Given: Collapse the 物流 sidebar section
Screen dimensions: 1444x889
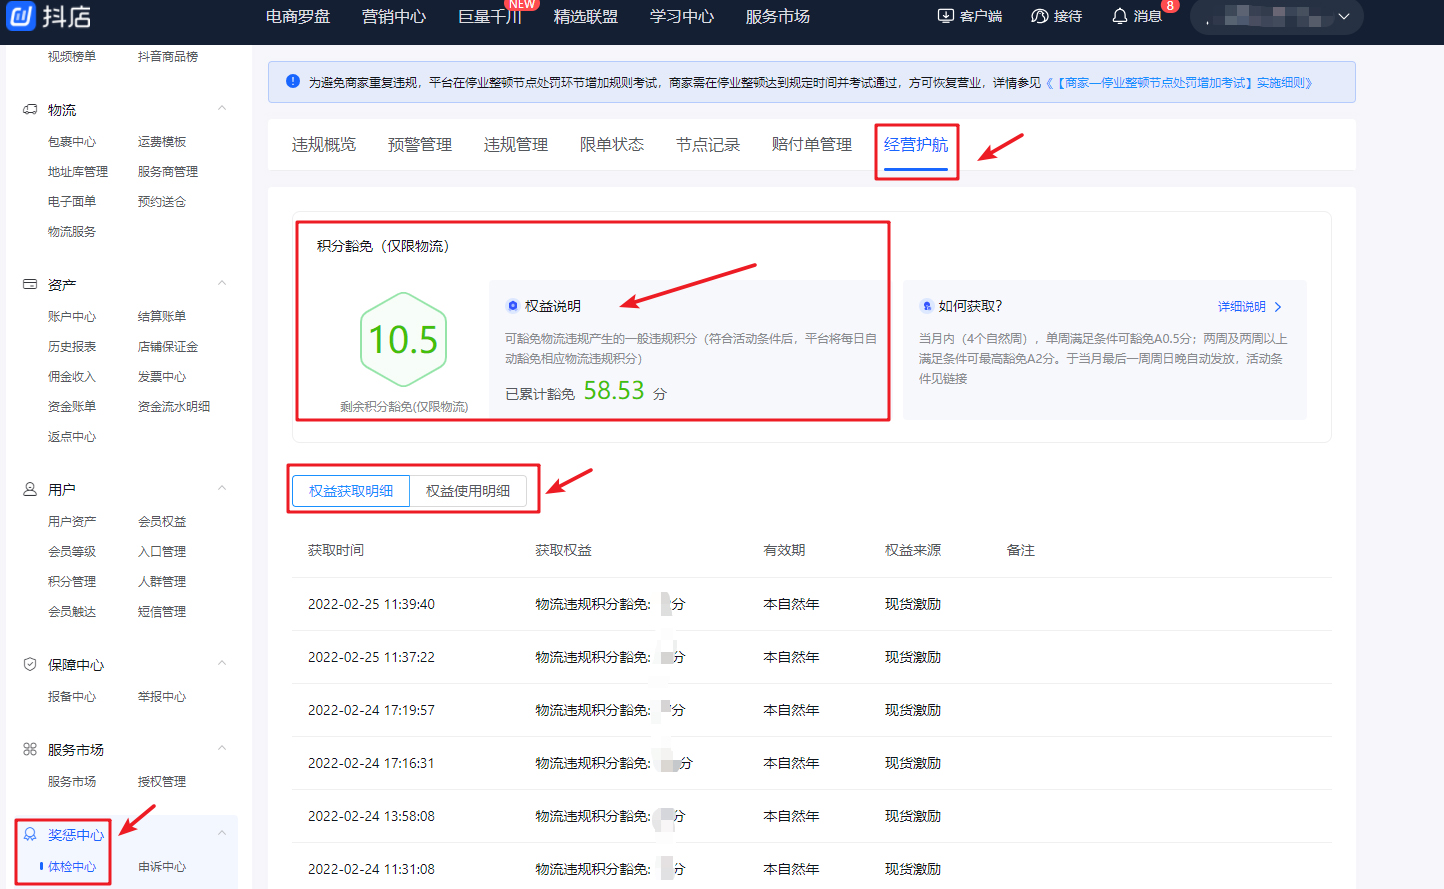Looking at the screenshot, I should click(x=222, y=108).
